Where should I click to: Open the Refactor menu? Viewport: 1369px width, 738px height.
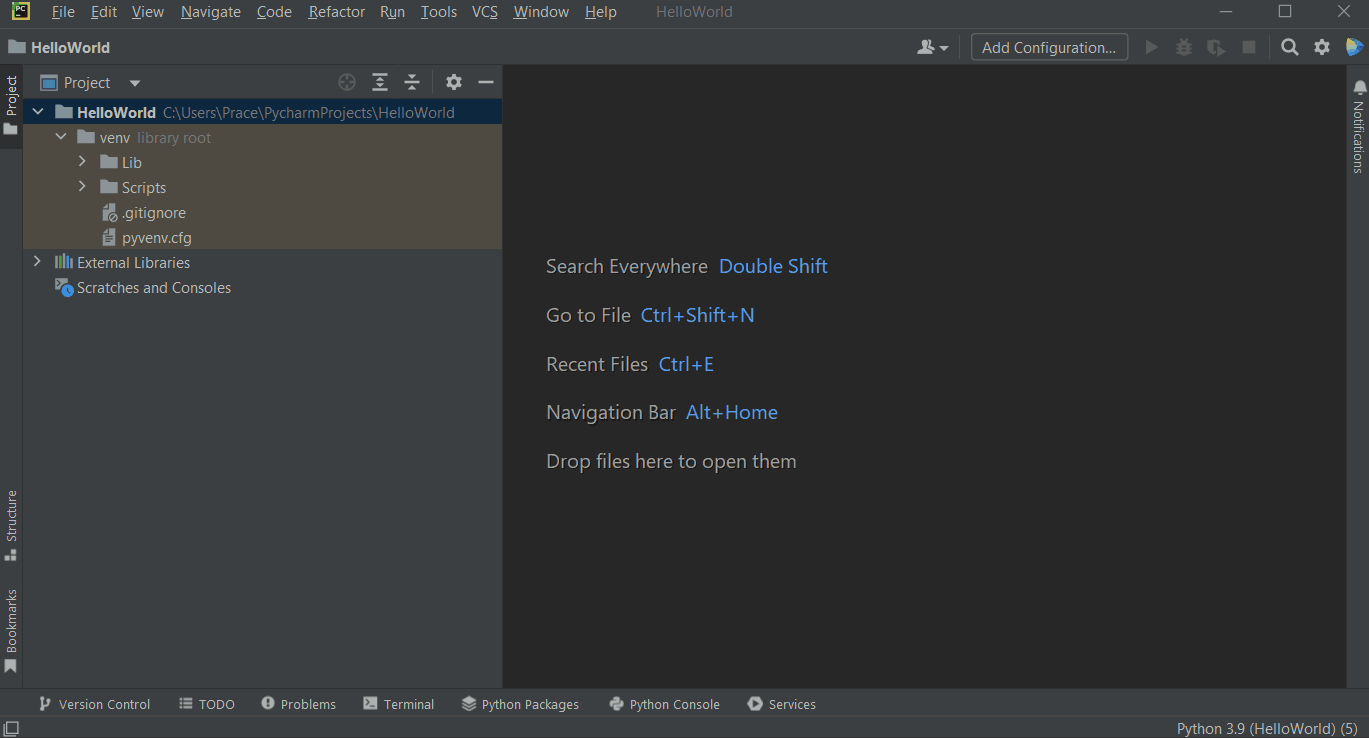click(337, 12)
